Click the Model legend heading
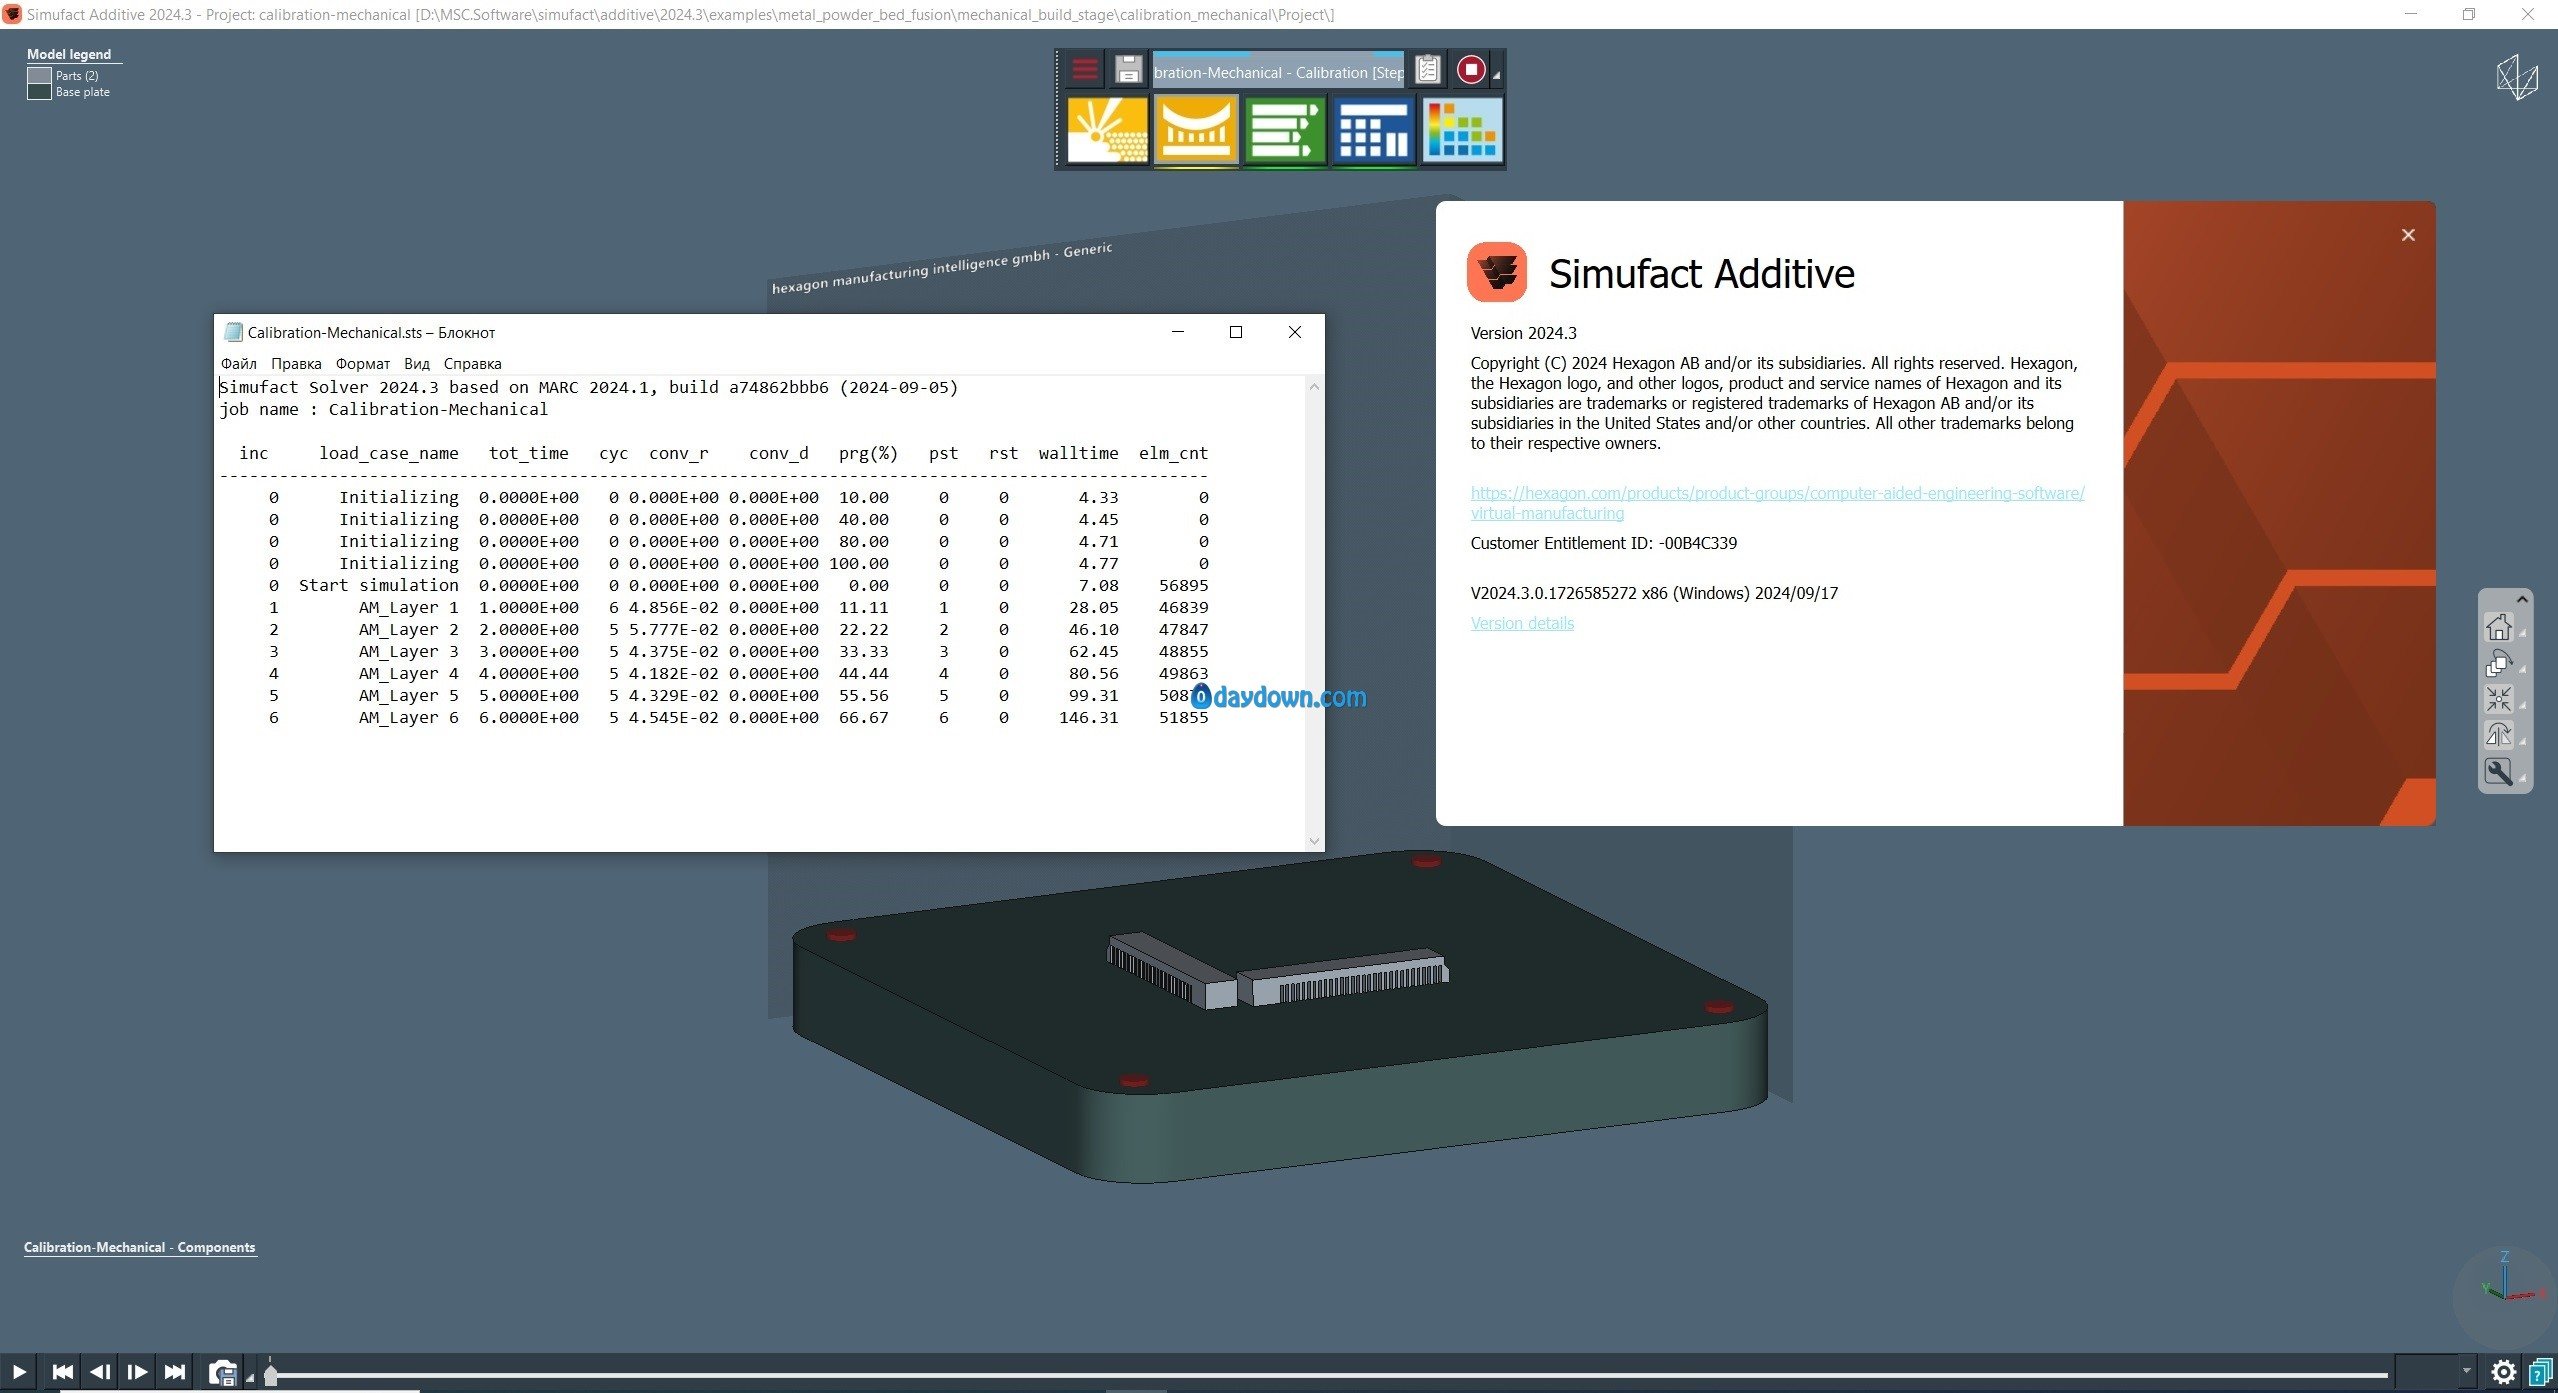The image size is (2558, 1393). tap(69, 54)
